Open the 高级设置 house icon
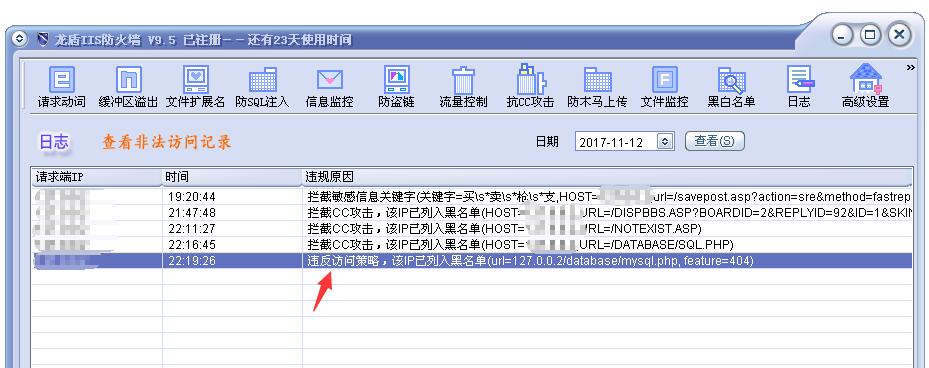929x368 pixels. [866, 87]
